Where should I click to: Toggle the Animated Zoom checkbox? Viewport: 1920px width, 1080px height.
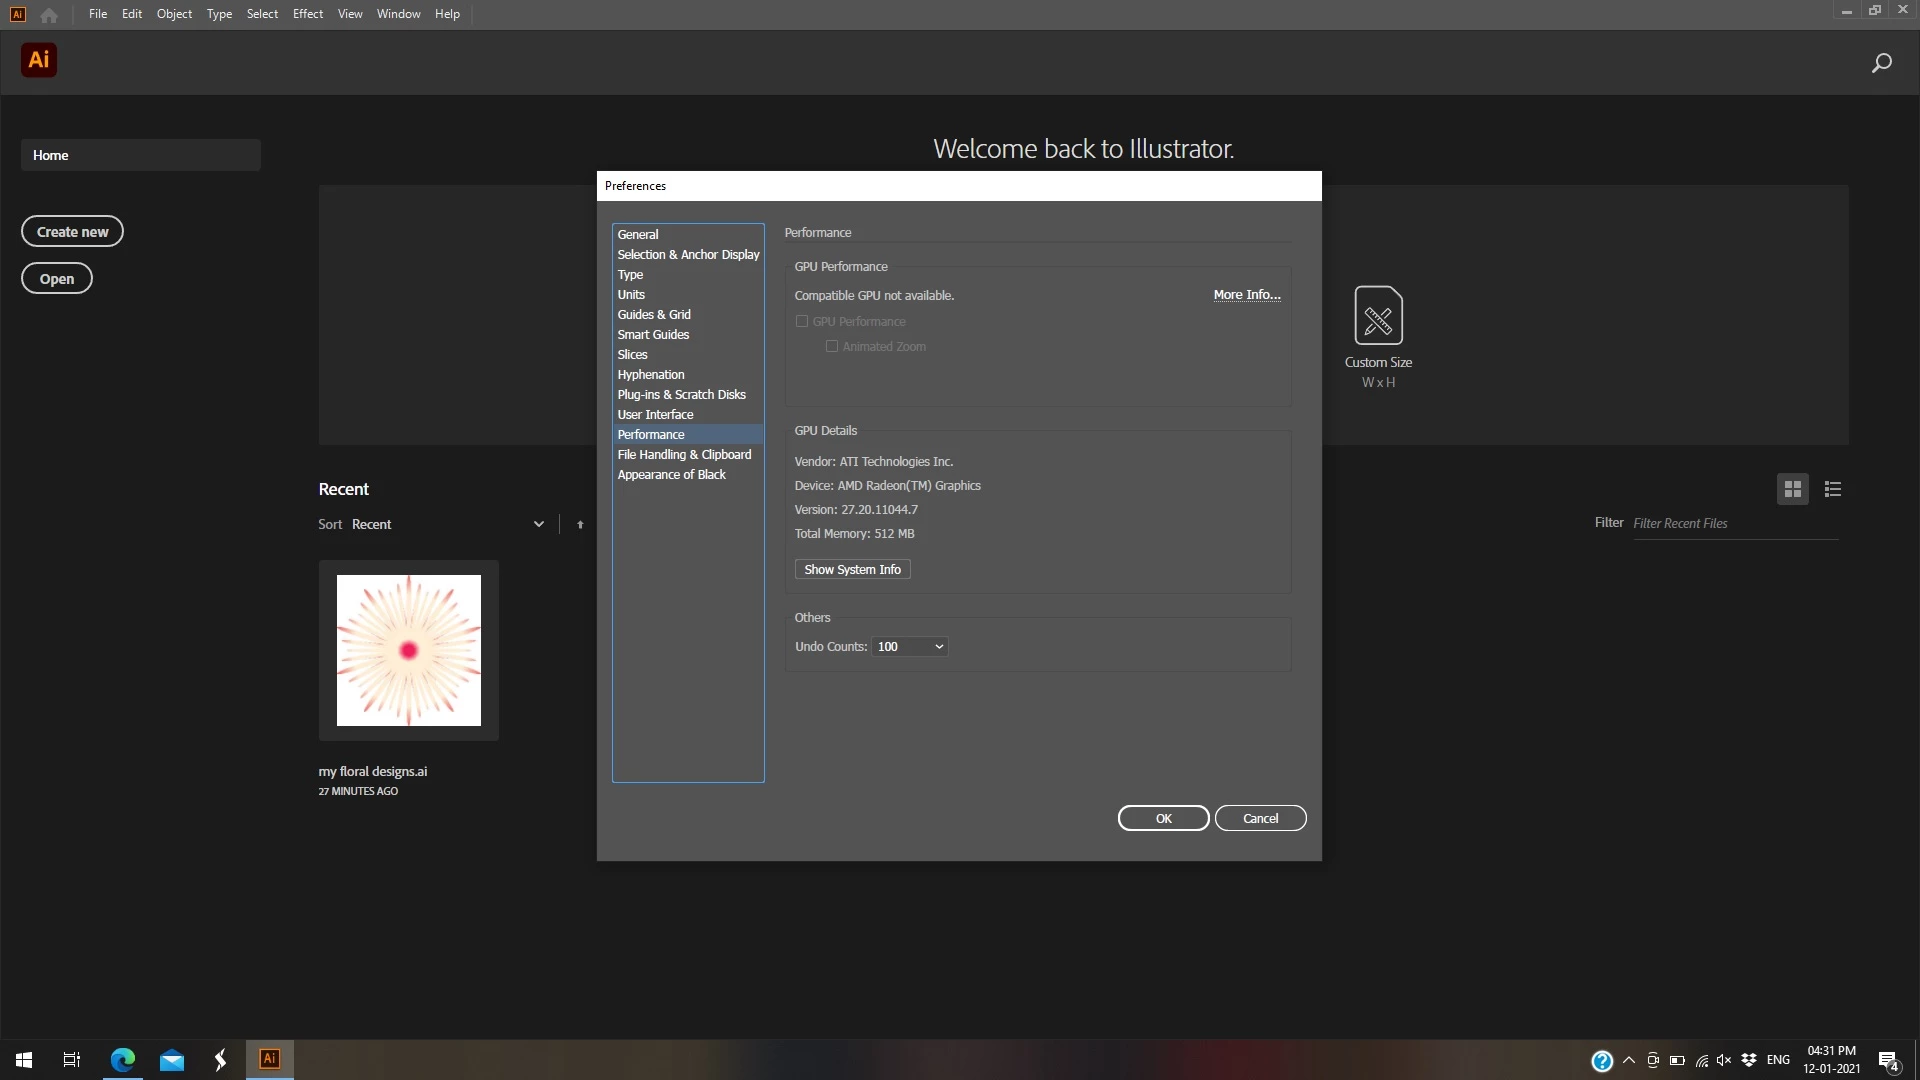831,346
